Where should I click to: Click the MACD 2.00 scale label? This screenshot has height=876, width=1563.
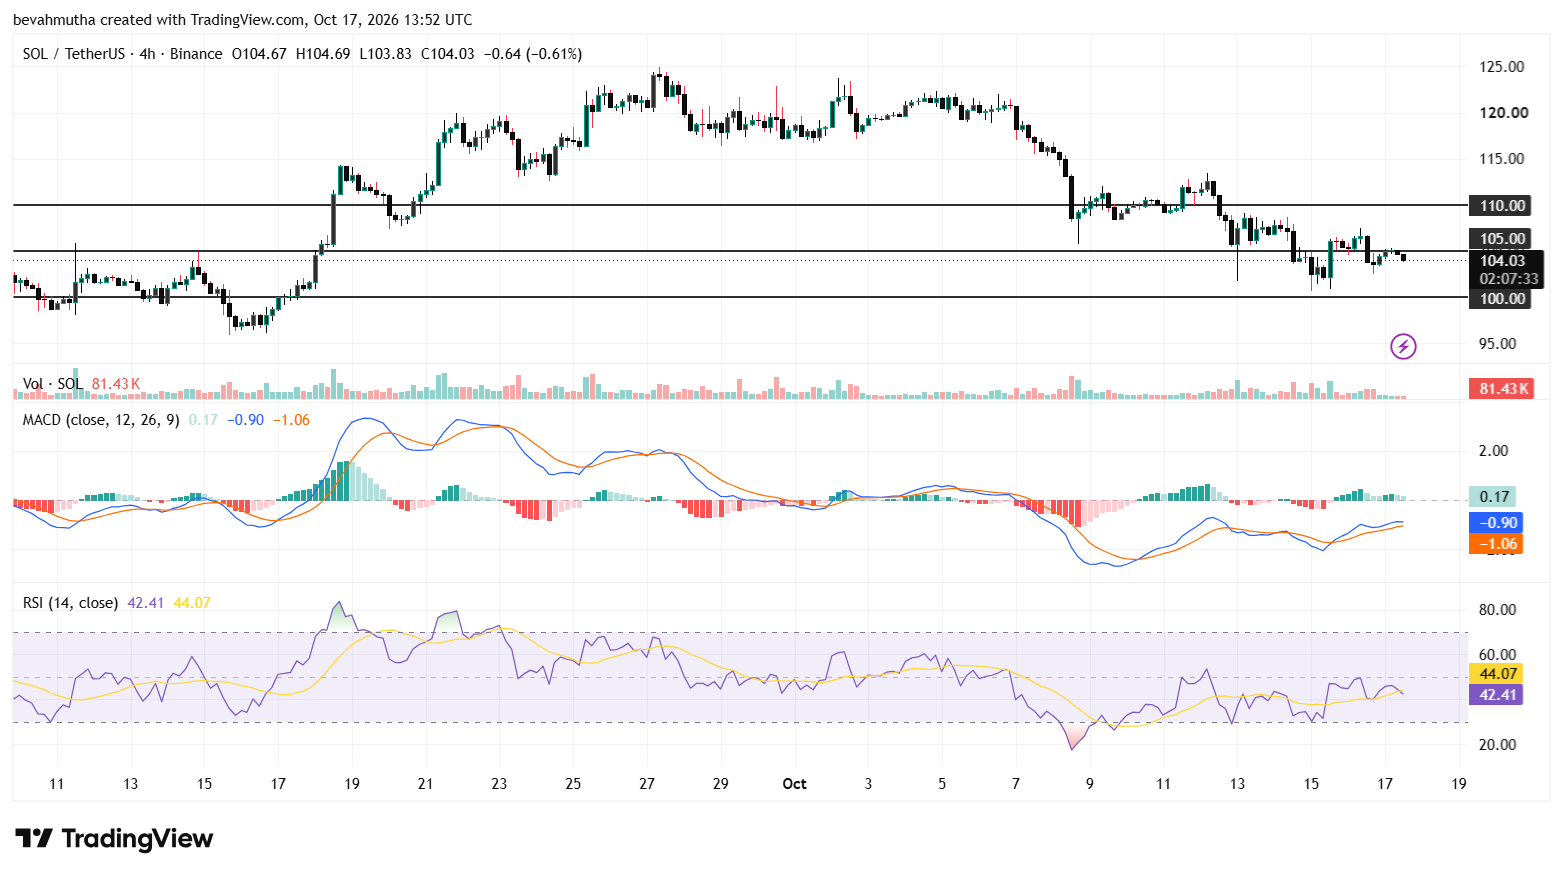coord(1494,451)
